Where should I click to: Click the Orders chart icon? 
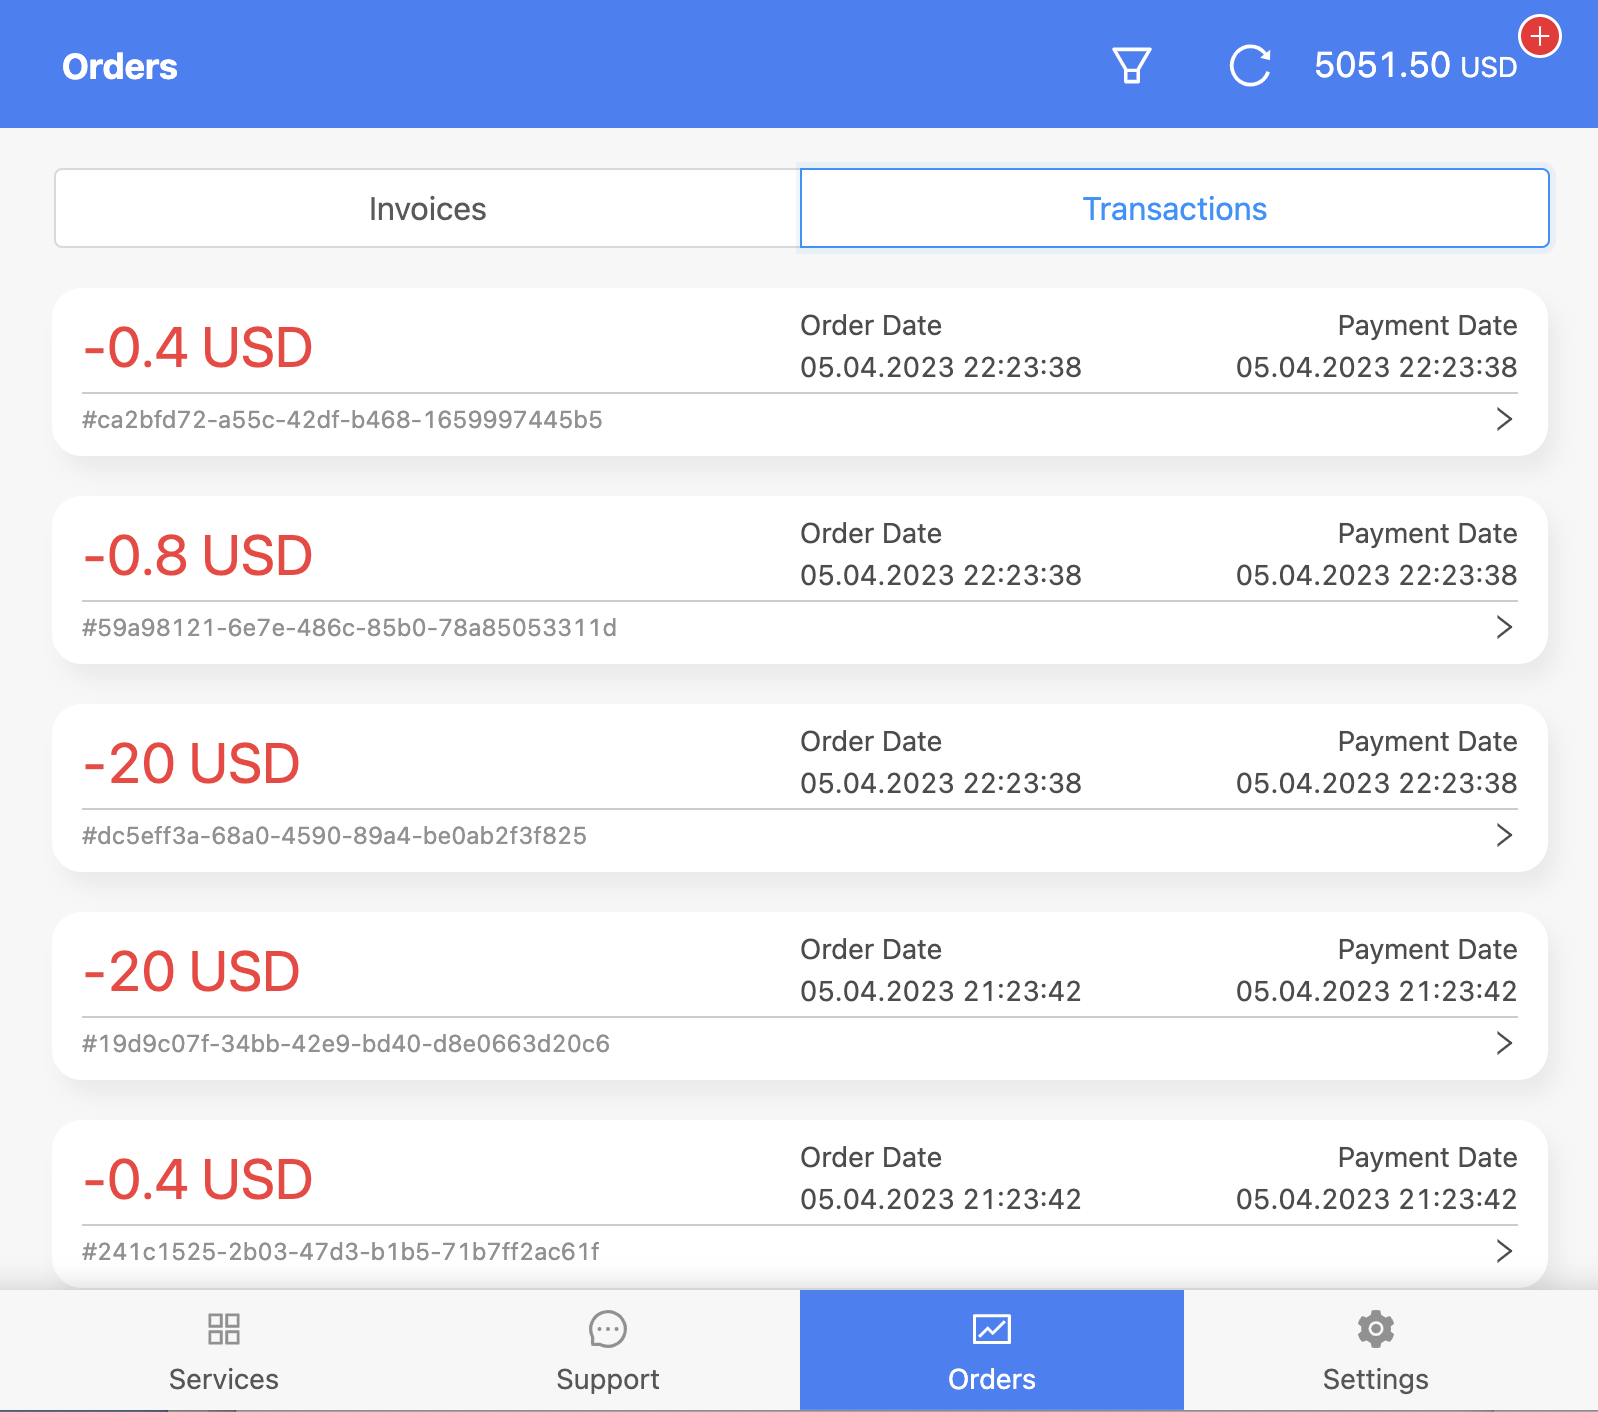pyautogui.click(x=992, y=1329)
